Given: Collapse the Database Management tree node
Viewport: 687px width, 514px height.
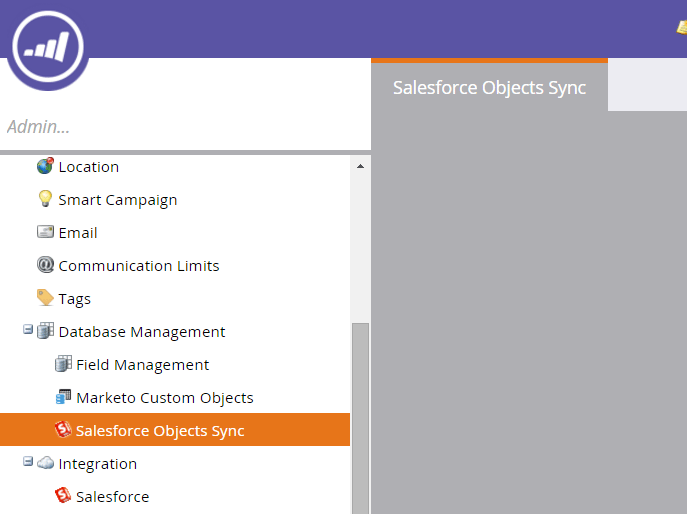Looking at the screenshot, I should 28,330.
